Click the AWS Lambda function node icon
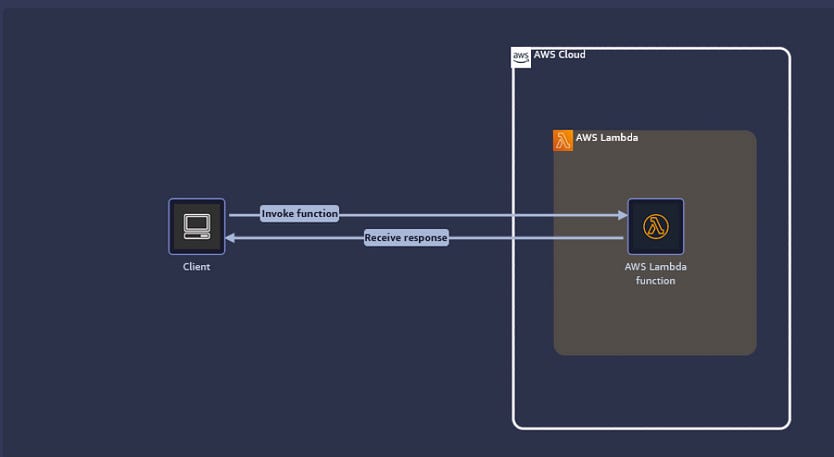 655,227
